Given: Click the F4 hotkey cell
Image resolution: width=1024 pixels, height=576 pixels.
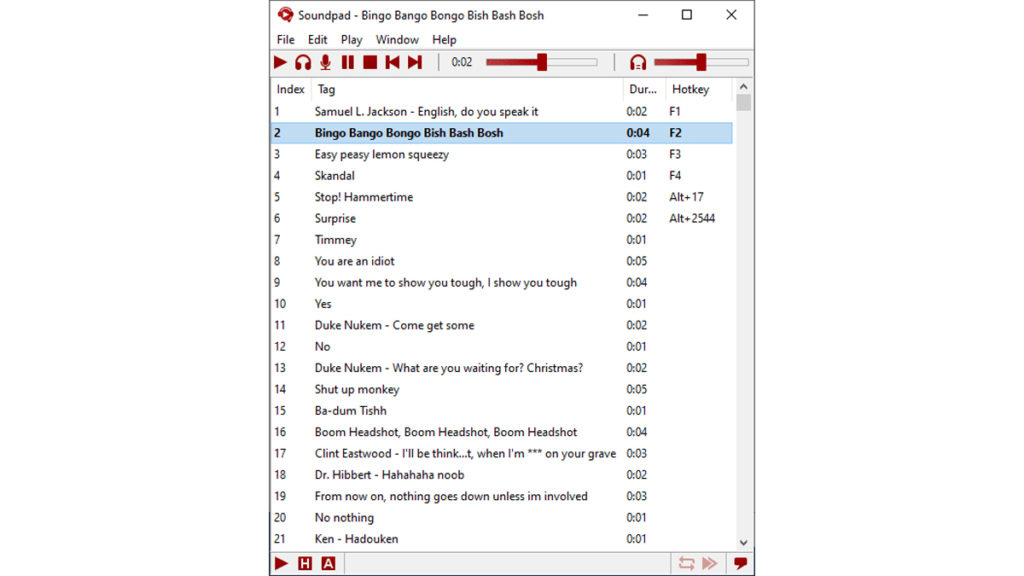Looking at the screenshot, I should pos(675,176).
